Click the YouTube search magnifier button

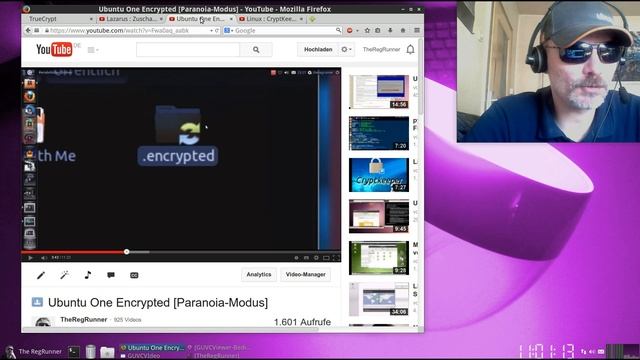tap(256, 50)
